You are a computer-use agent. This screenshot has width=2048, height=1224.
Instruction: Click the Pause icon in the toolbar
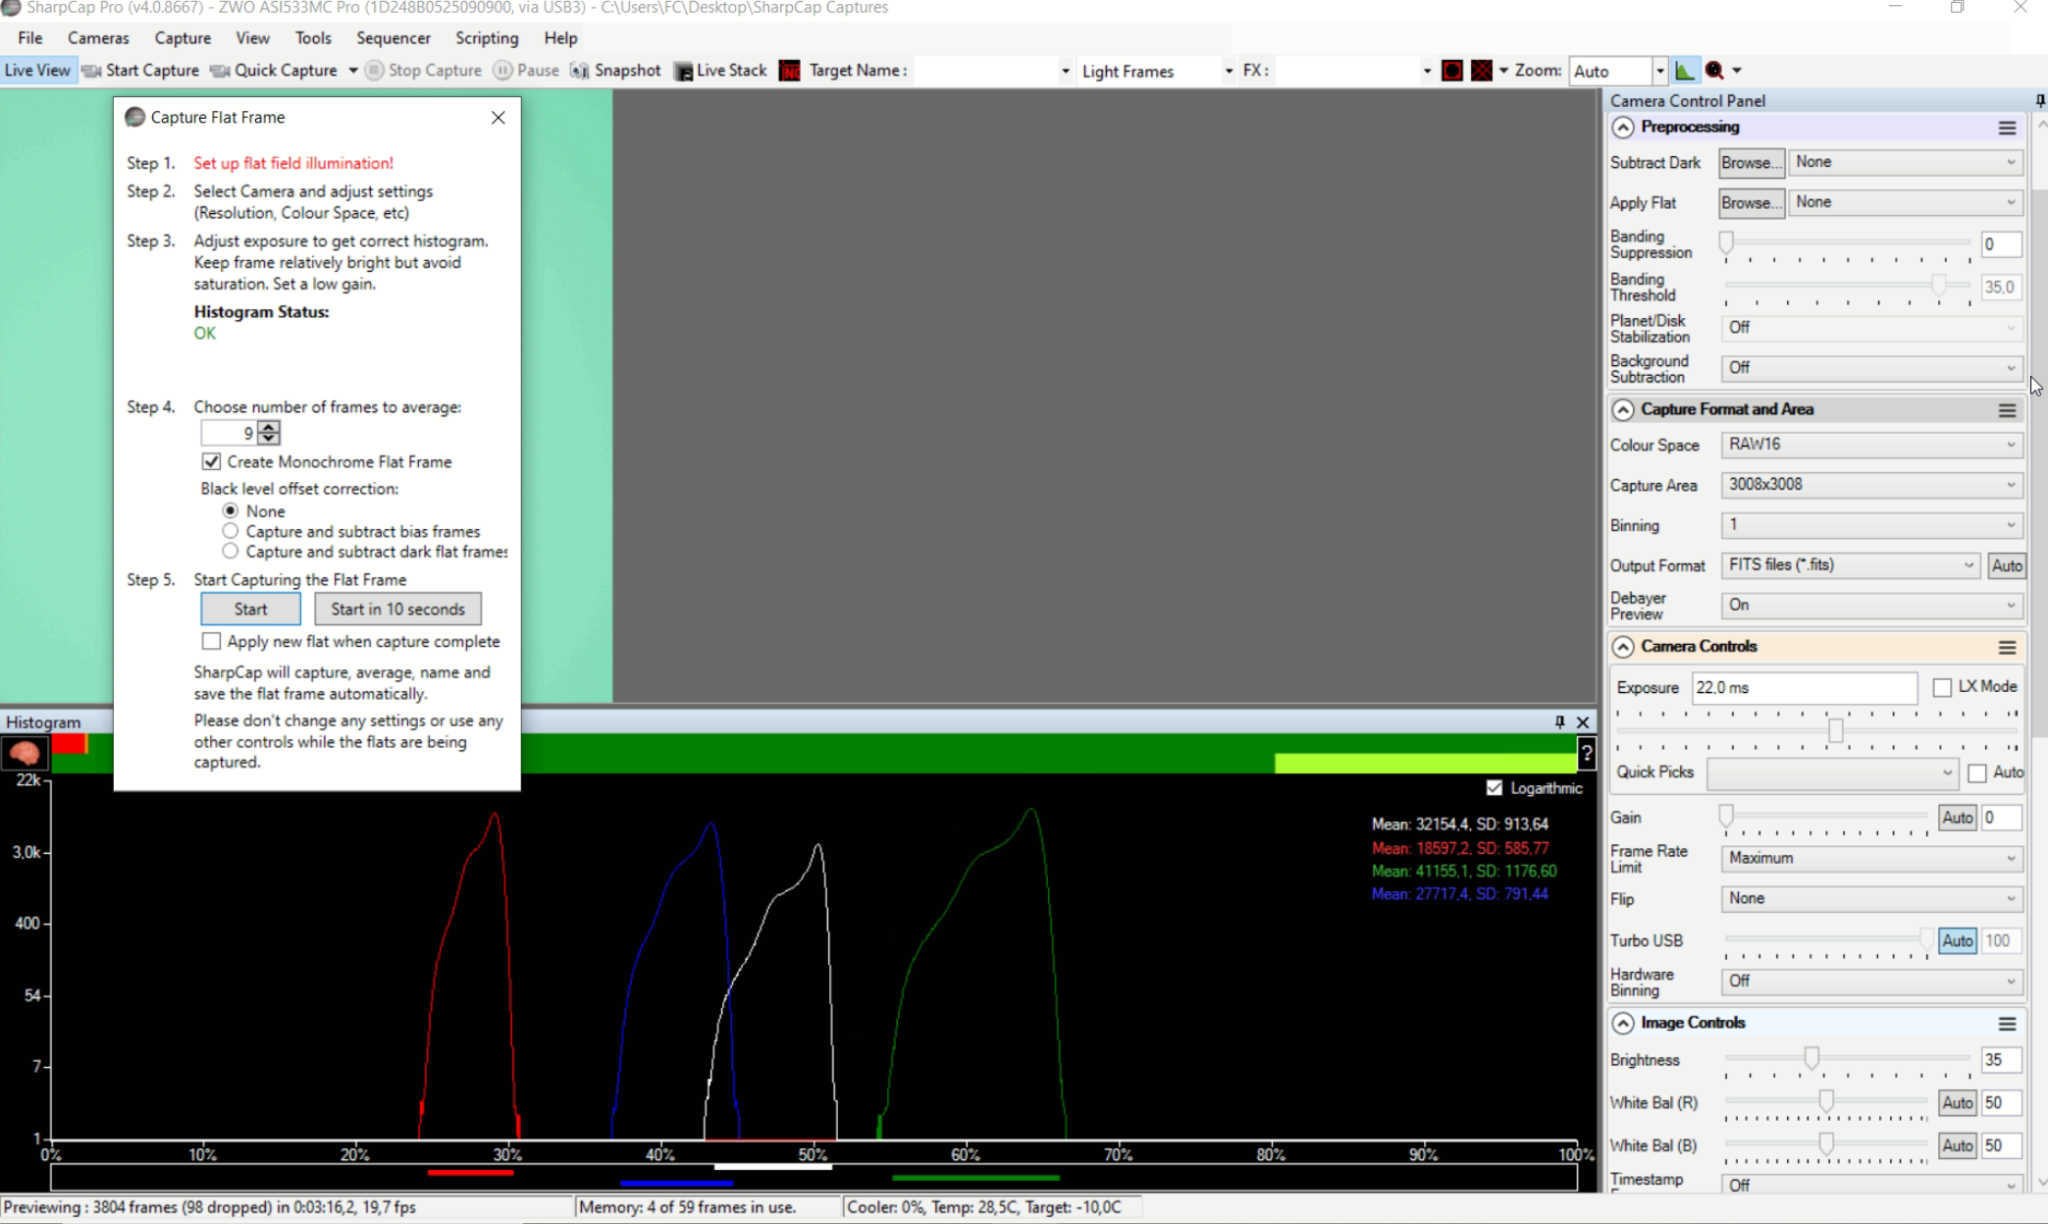[503, 71]
